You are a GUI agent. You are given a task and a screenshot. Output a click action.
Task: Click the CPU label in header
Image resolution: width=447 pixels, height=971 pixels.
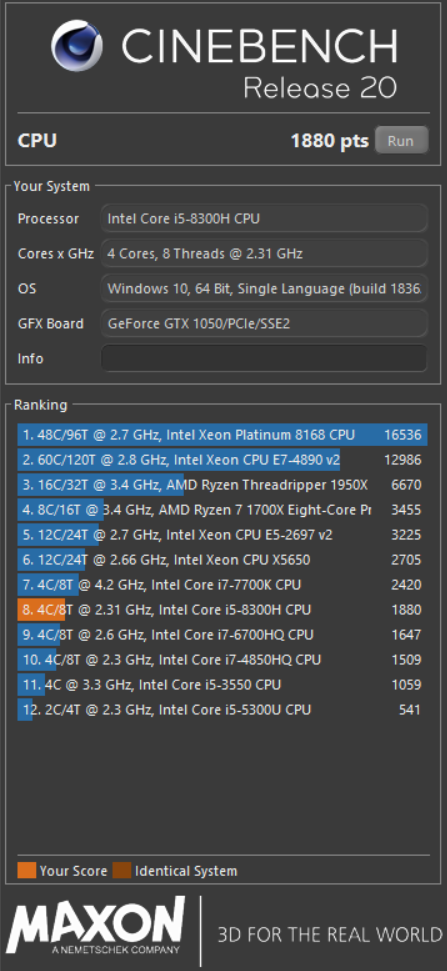coord(37,141)
